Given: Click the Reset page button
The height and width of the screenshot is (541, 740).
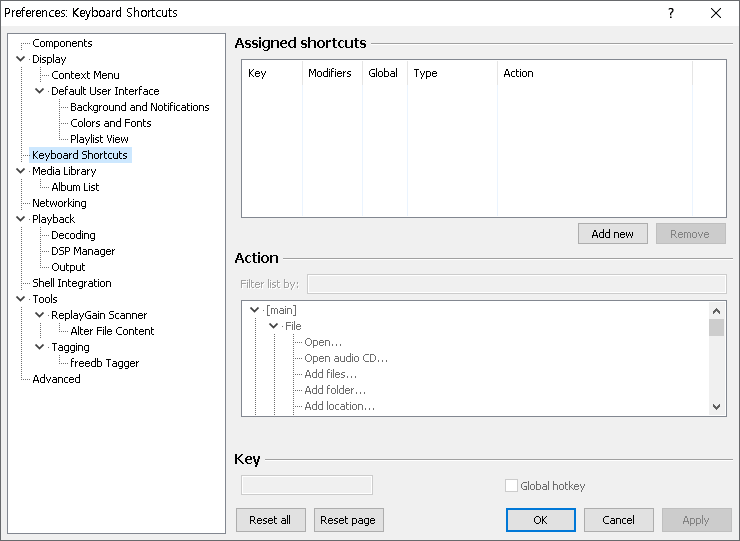Looking at the screenshot, I should (x=348, y=520).
